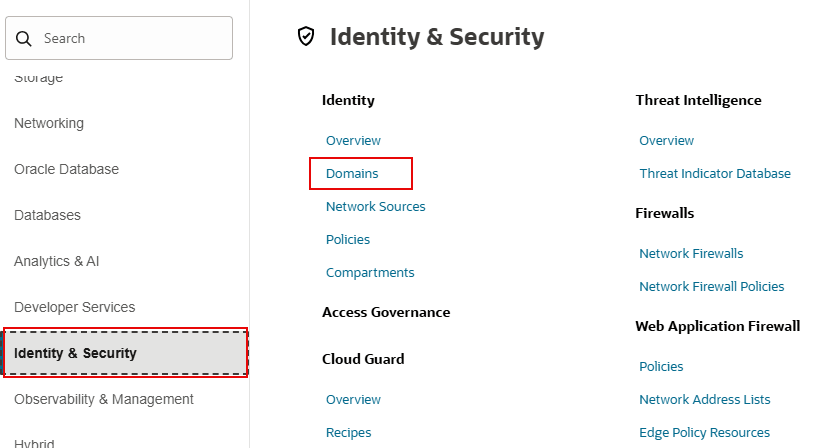Open the Identity Overview link
826x448 pixels.
pos(353,140)
